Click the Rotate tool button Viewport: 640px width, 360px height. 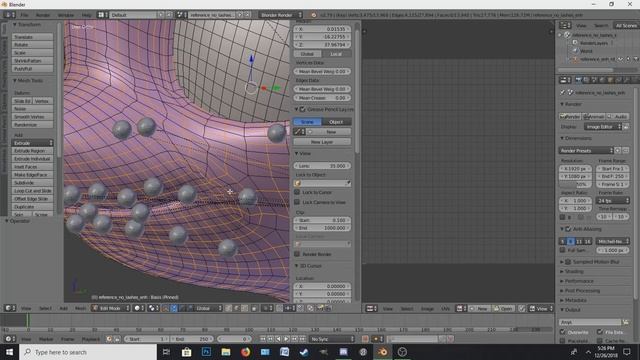(x=32, y=44)
